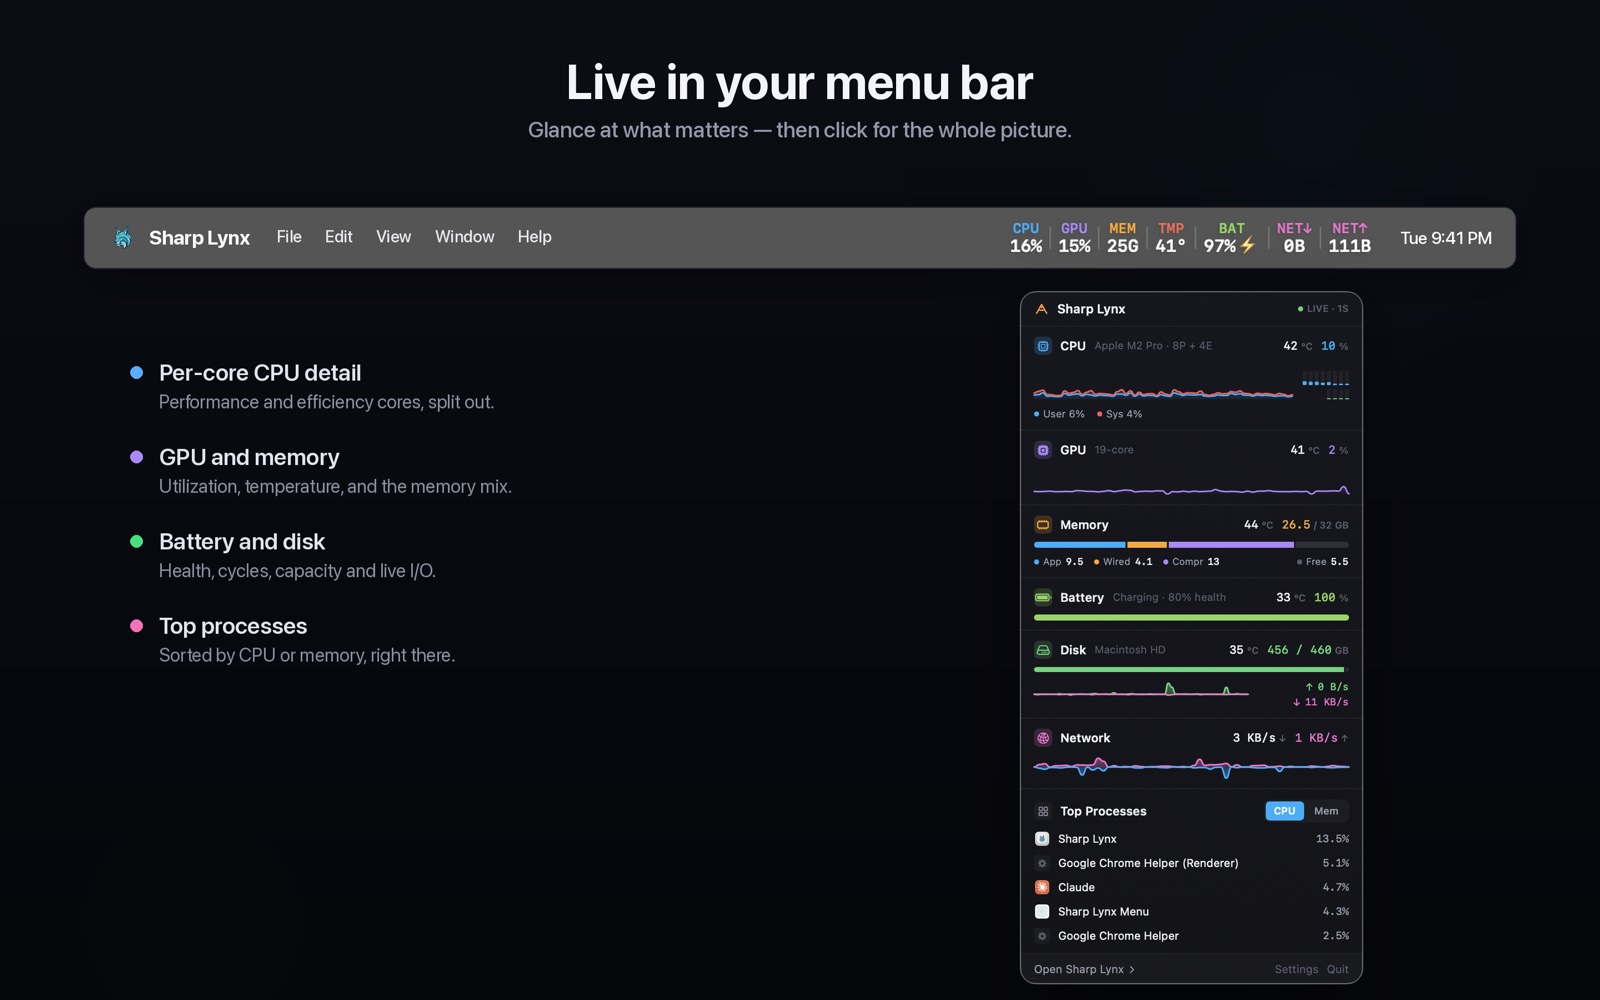The width and height of the screenshot is (1600, 1000).
Task: Sort top processes by CPU
Action: tap(1284, 811)
